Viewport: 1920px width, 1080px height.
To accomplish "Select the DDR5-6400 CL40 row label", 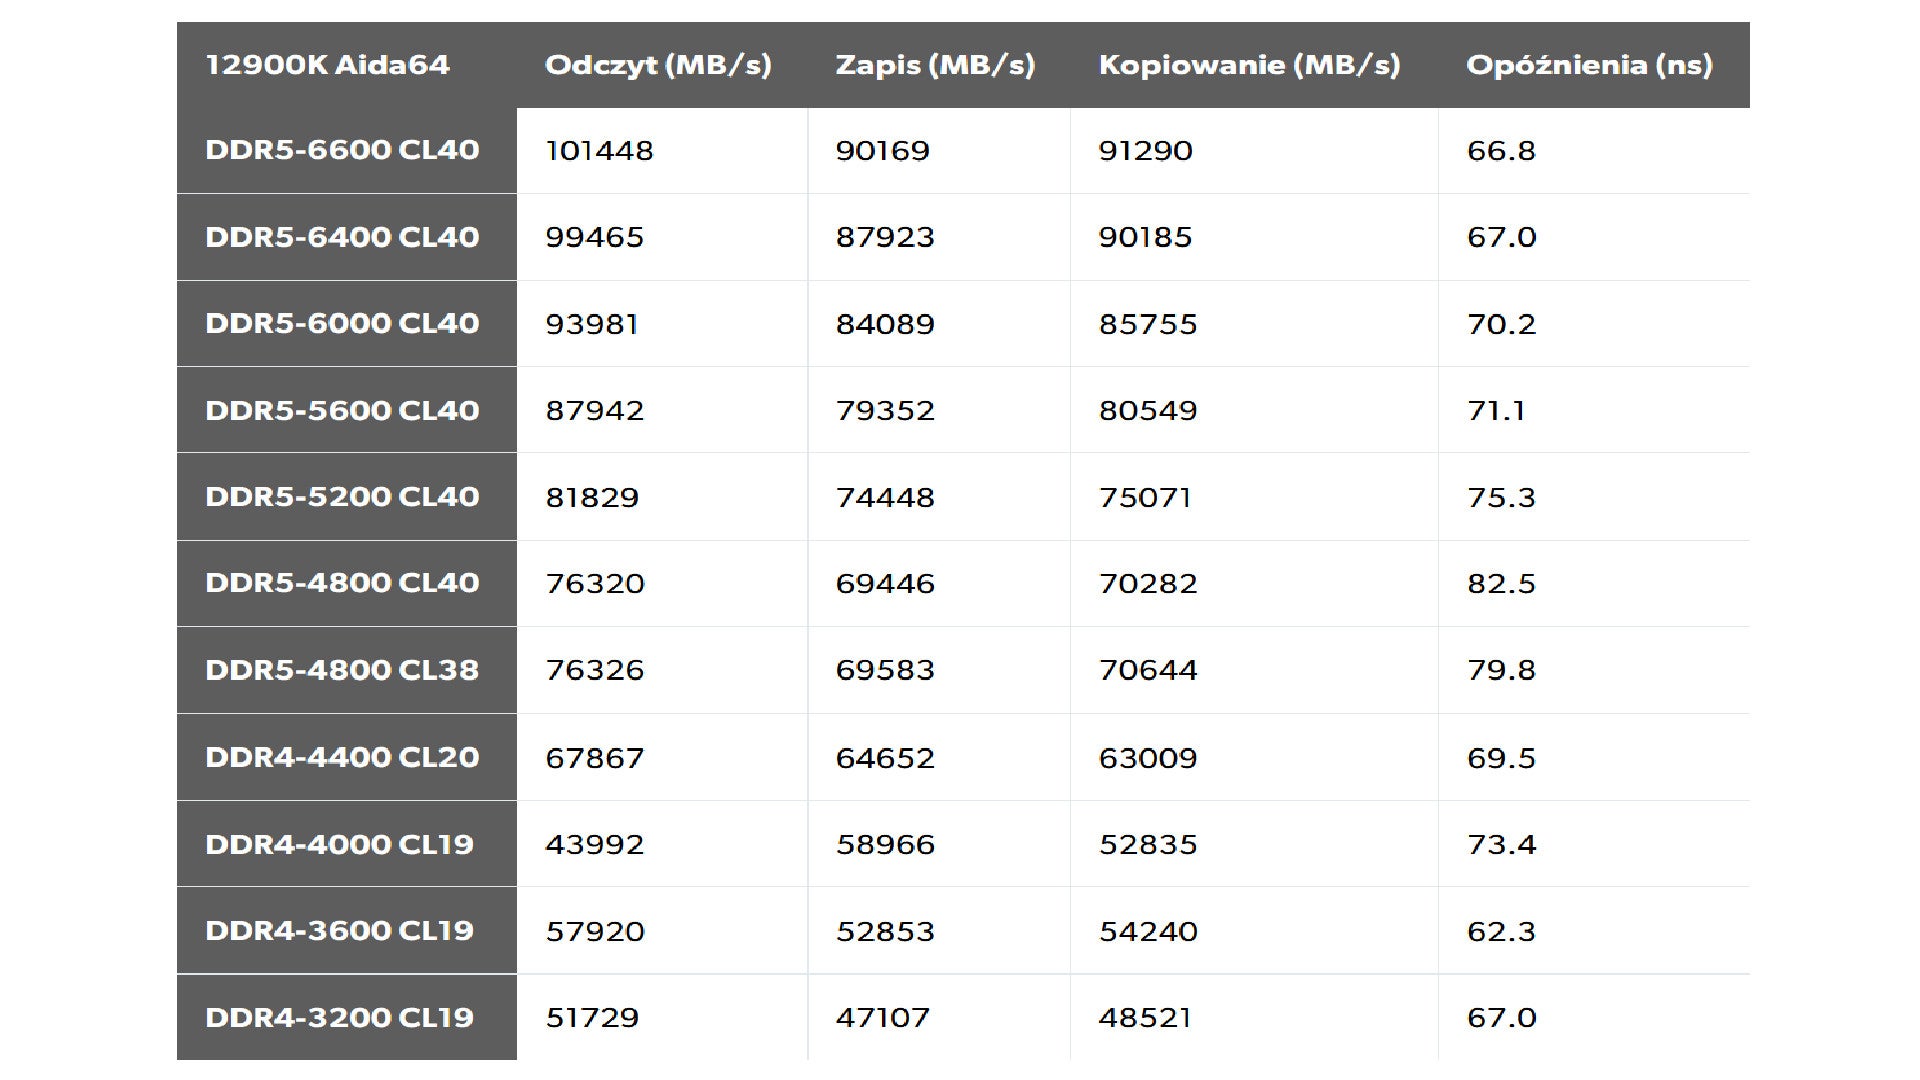I will click(342, 237).
